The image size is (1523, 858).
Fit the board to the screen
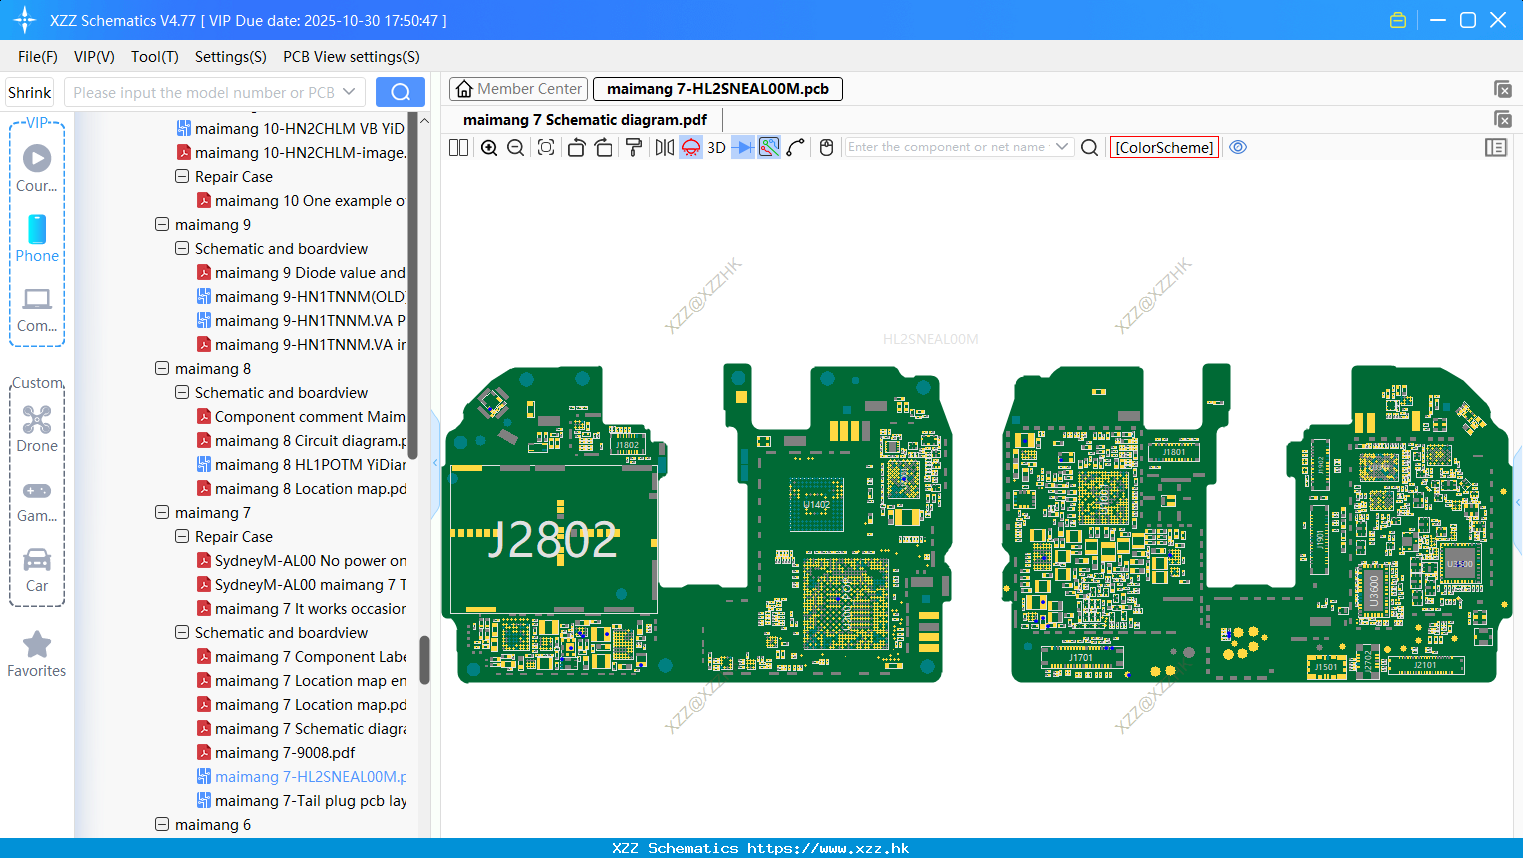pyautogui.click(x=546, y=147)
